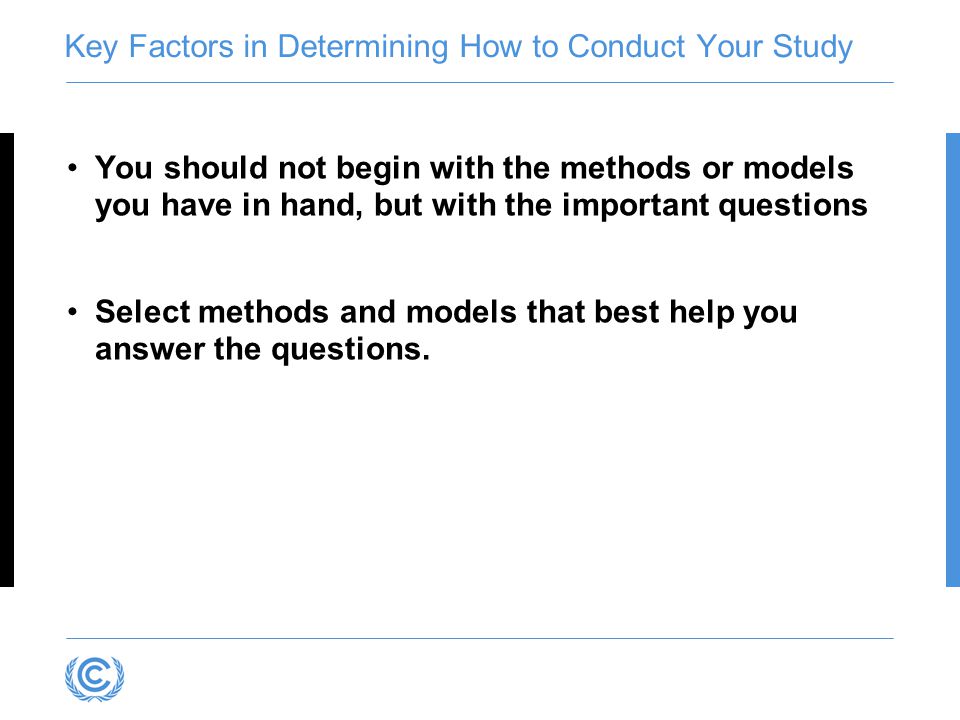Click the first bullet point dot

click(x=73, y=167)
